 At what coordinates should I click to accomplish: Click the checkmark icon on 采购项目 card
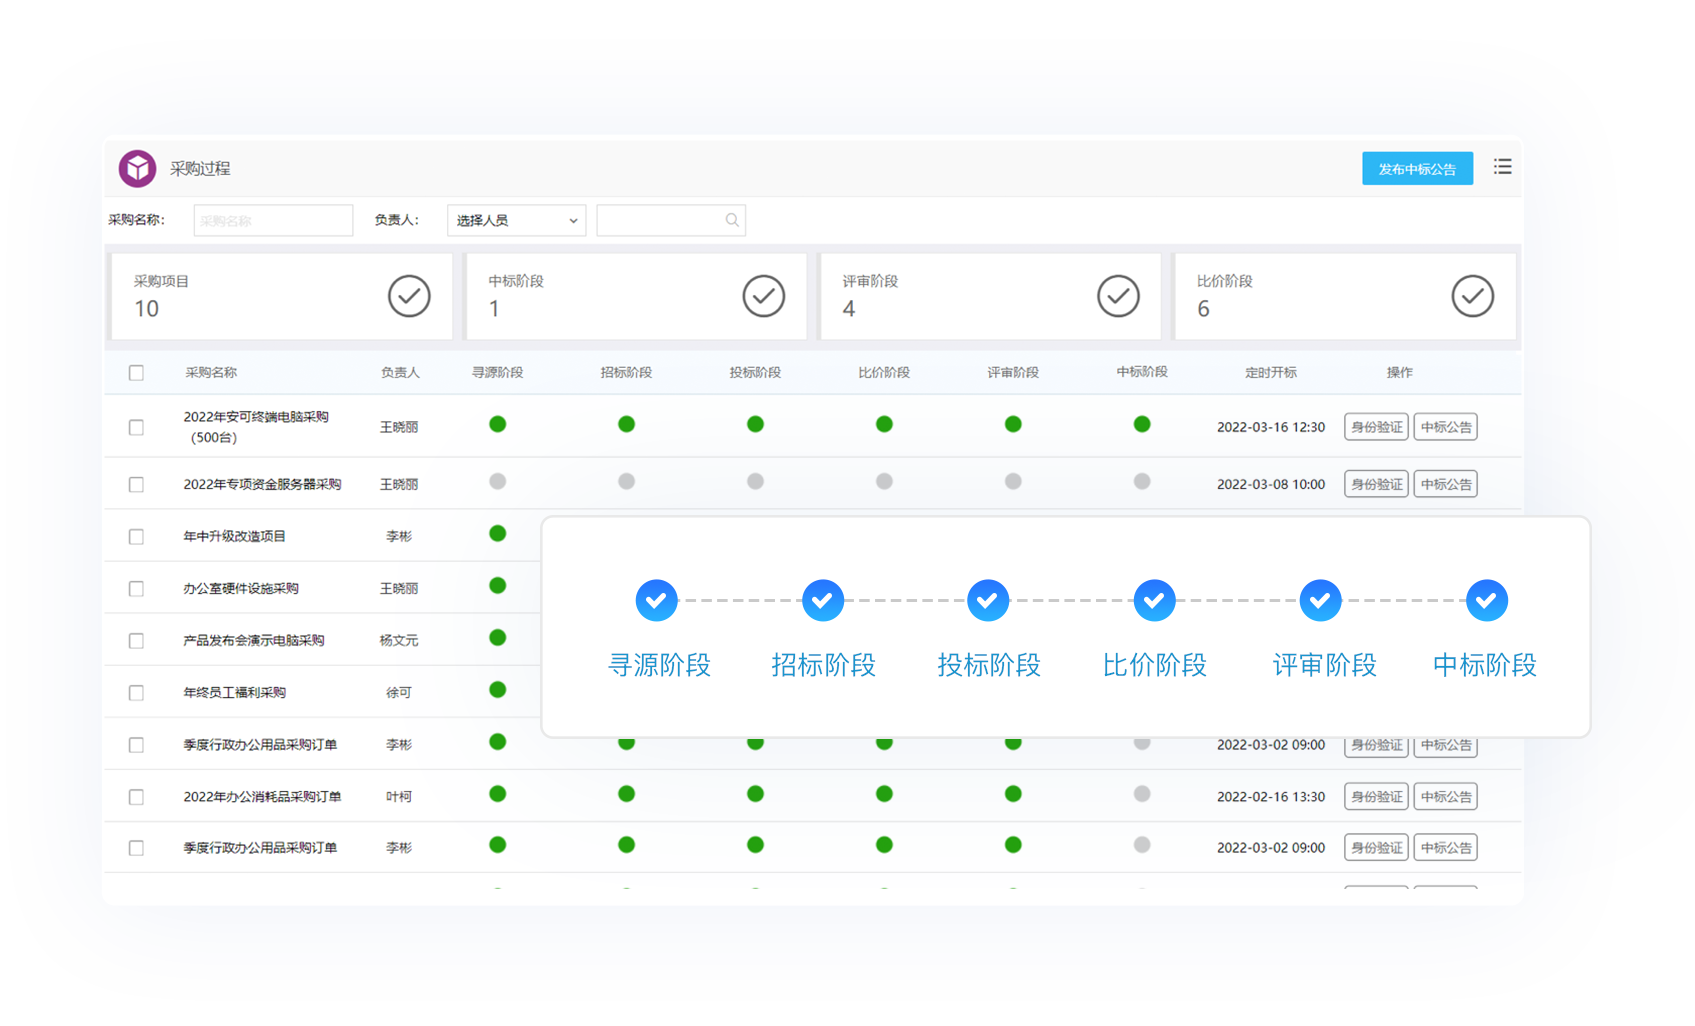coord(409,296)
